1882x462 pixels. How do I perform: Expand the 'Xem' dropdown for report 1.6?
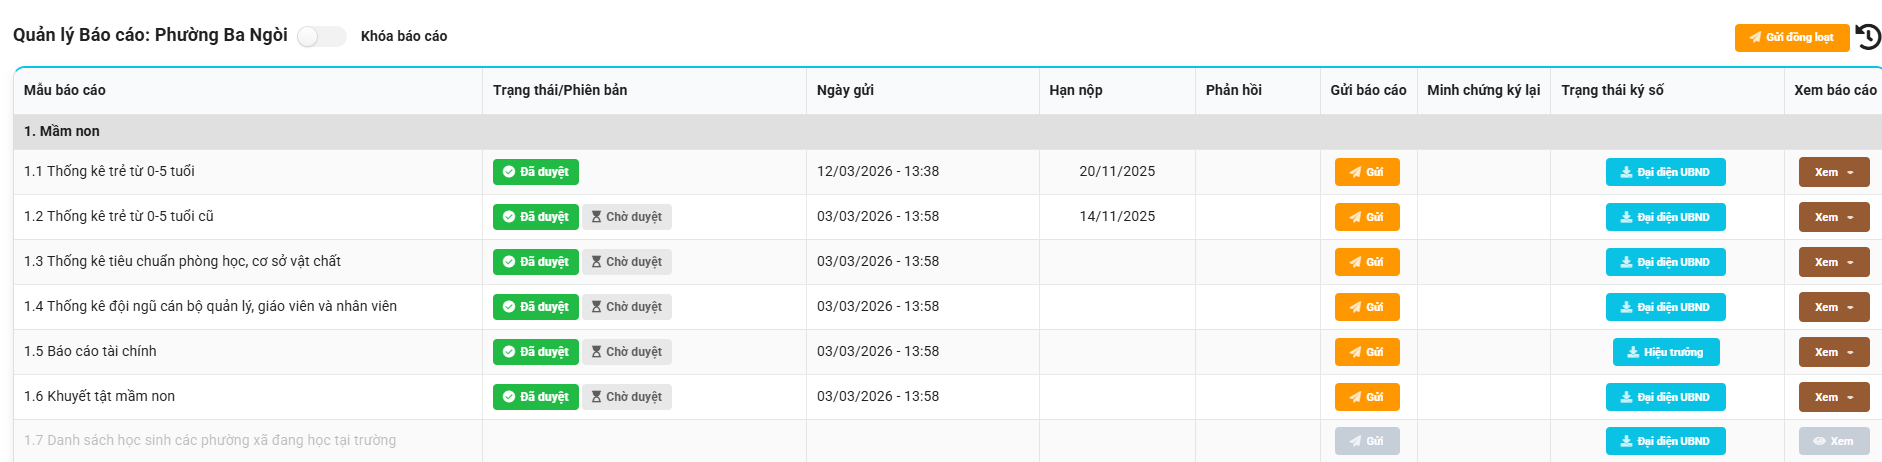[x=1834, y=397]
